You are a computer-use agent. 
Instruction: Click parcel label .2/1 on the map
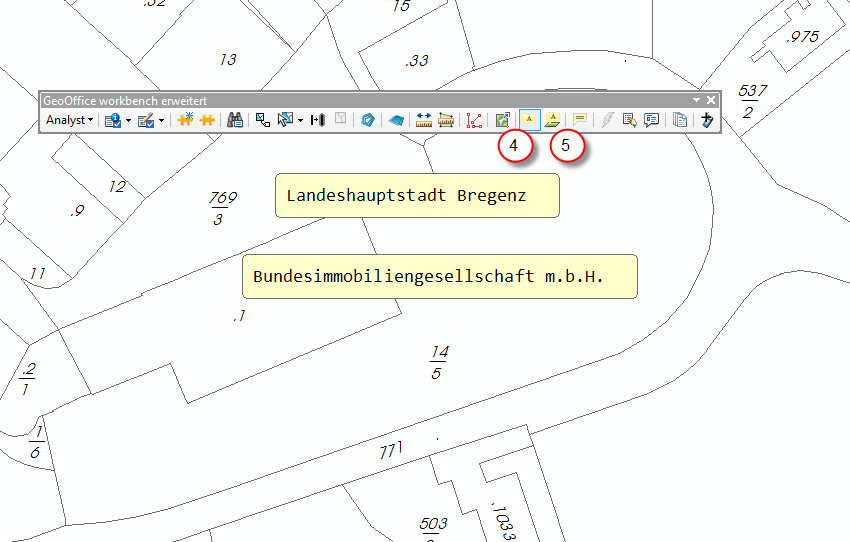(x=27, y=379)
